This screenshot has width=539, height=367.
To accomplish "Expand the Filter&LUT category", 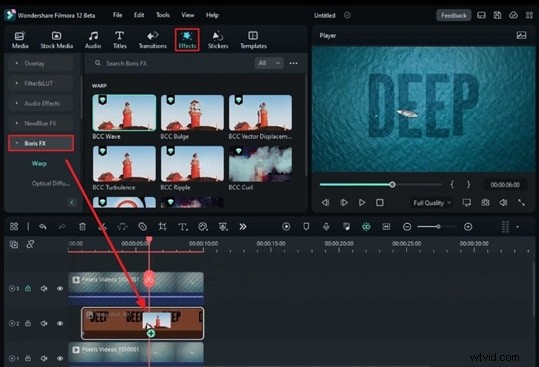I will [x=41, y=84].
